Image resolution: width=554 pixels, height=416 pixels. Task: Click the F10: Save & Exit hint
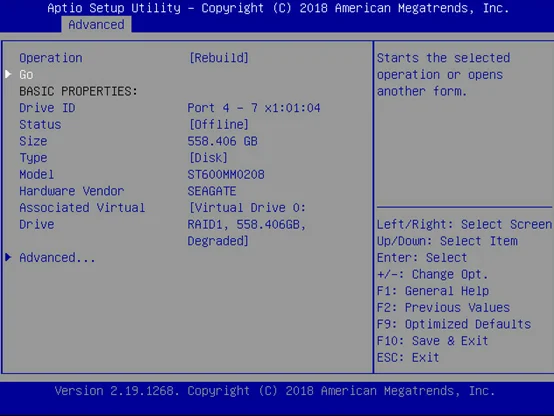[432, 341]
